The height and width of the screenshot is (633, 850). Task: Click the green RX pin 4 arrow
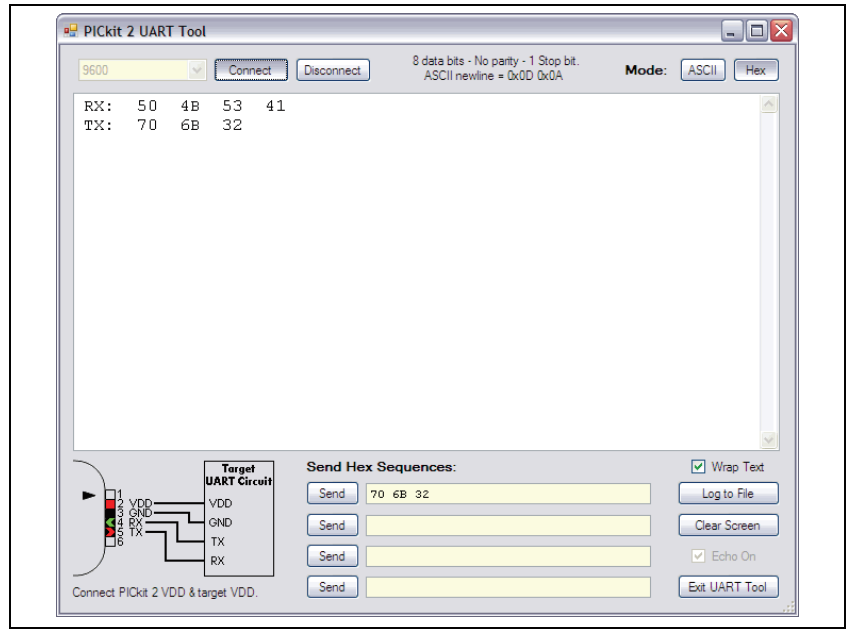point(110,522)
